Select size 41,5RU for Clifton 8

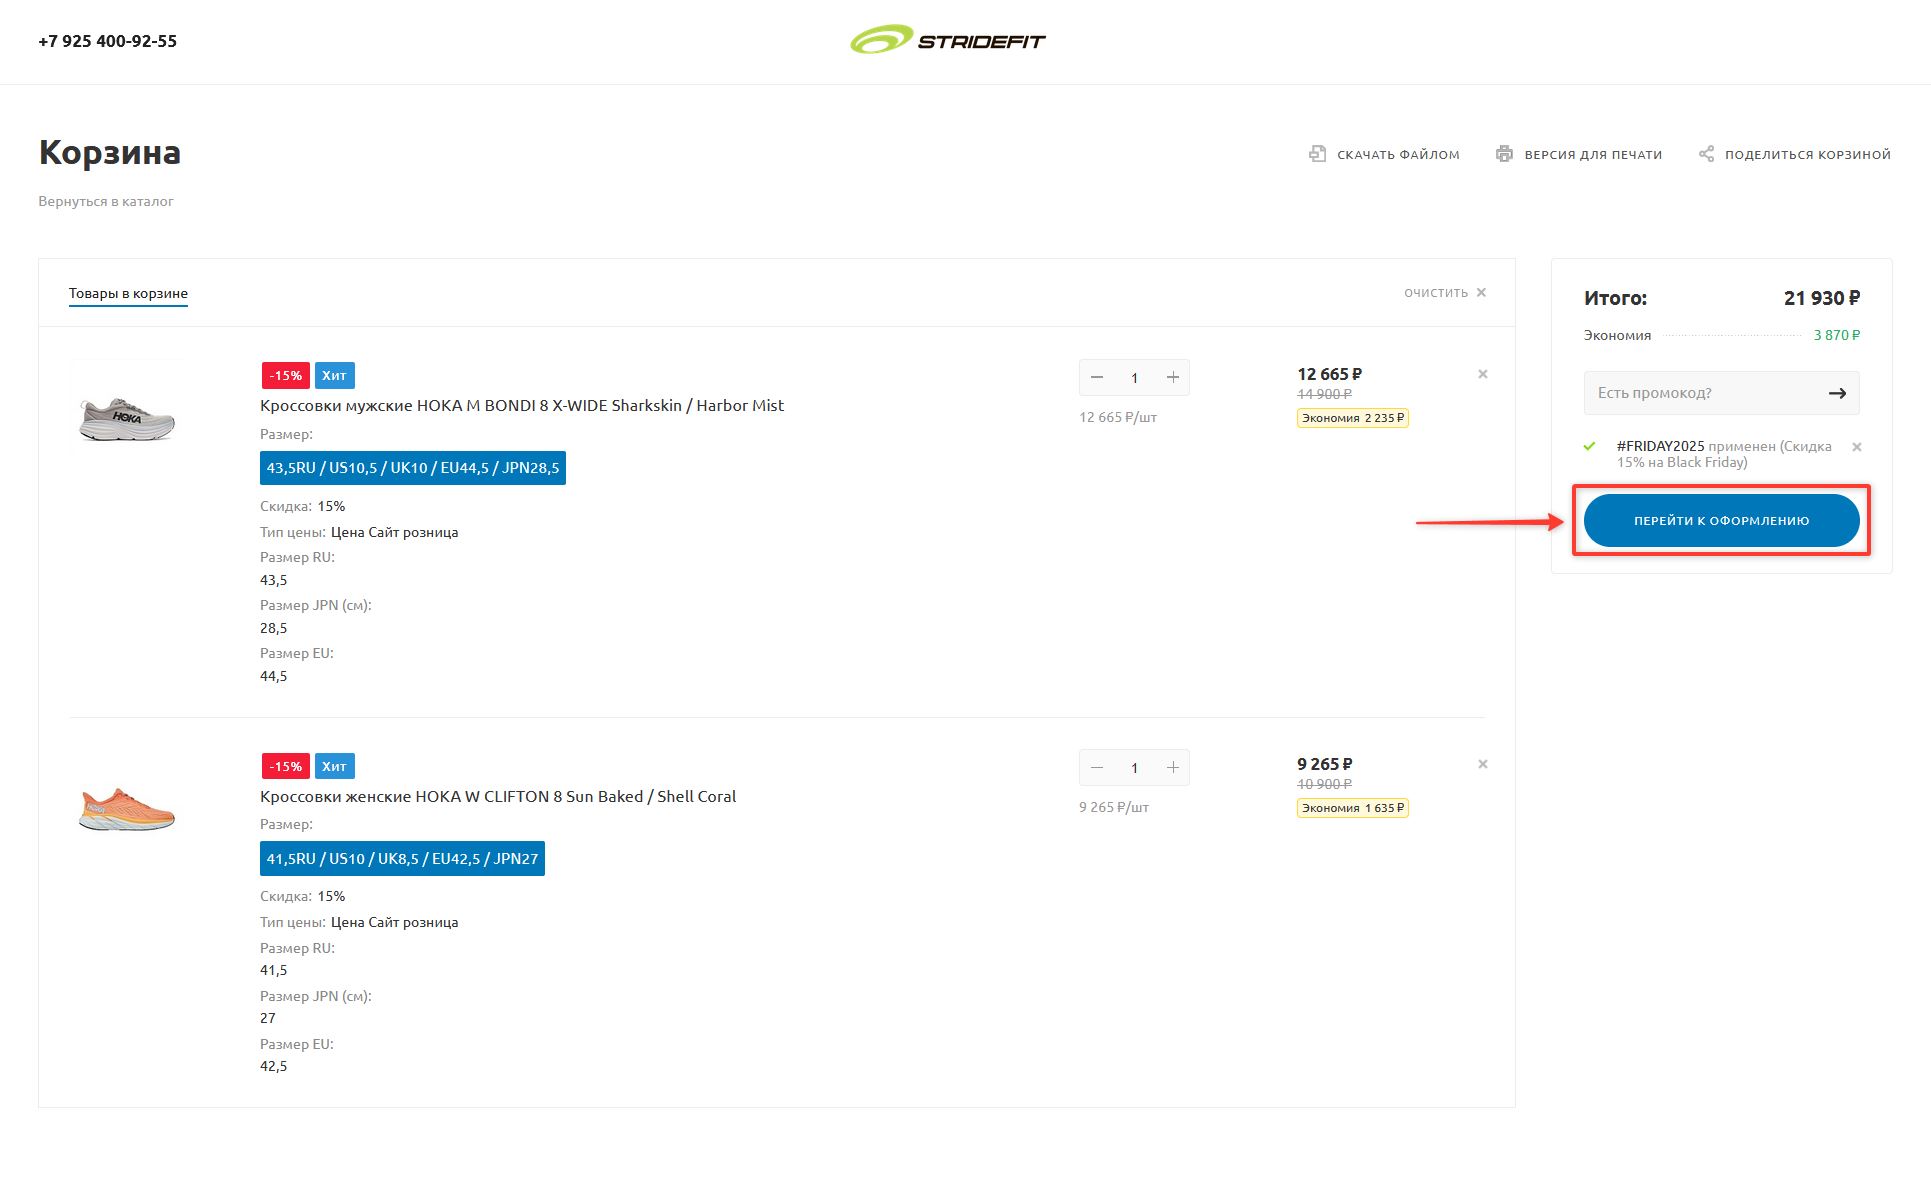point(402,859)
